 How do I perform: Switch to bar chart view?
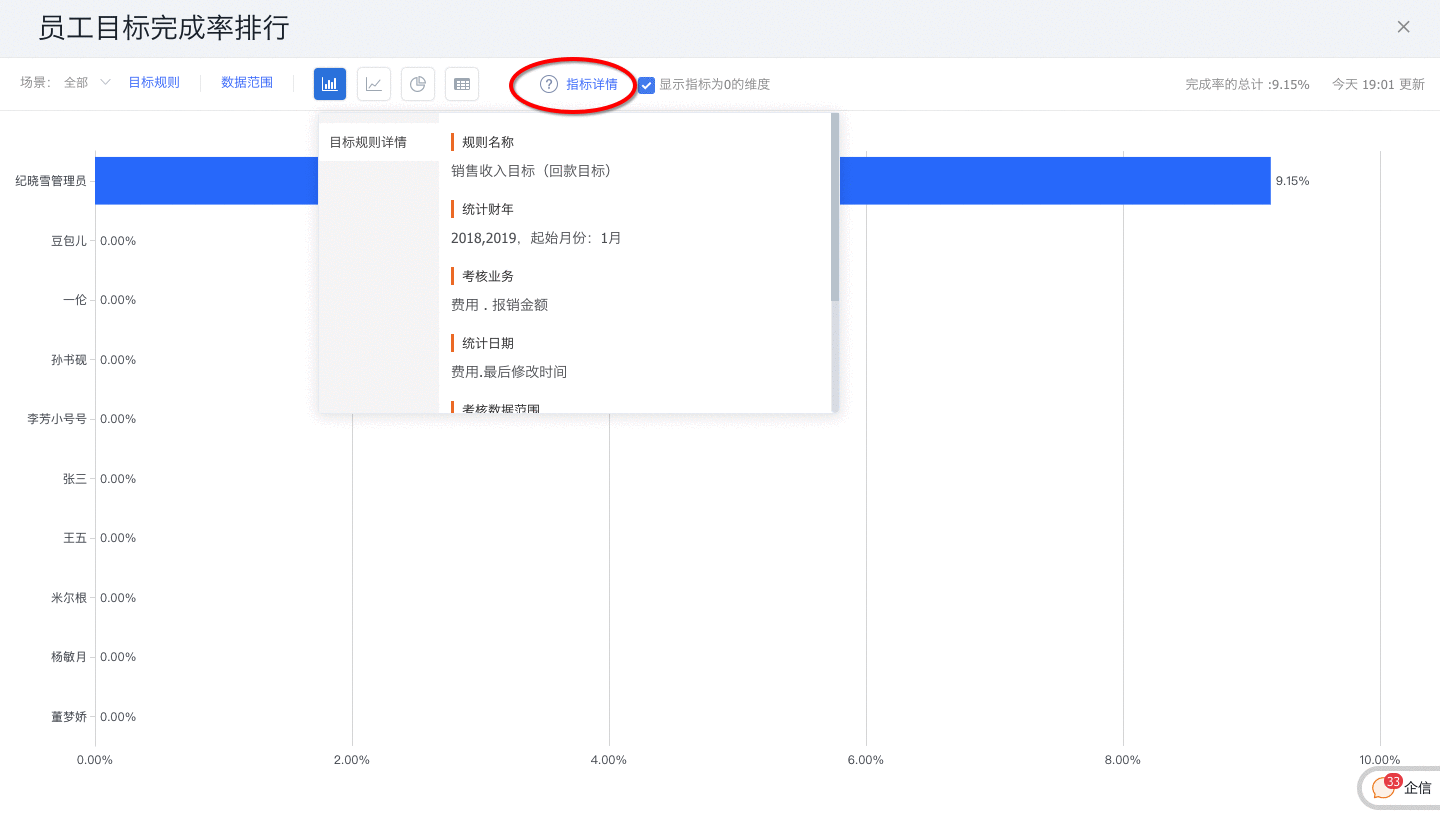click(x=330, y=84)
